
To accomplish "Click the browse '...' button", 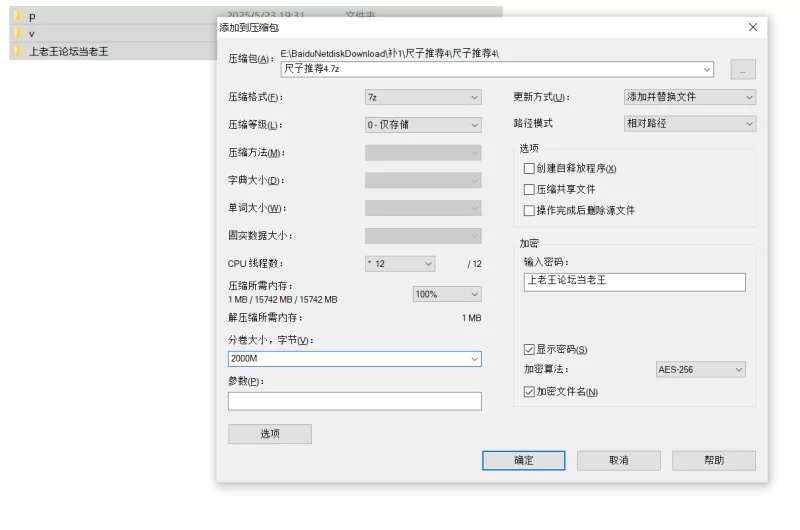I will (743, 69).
